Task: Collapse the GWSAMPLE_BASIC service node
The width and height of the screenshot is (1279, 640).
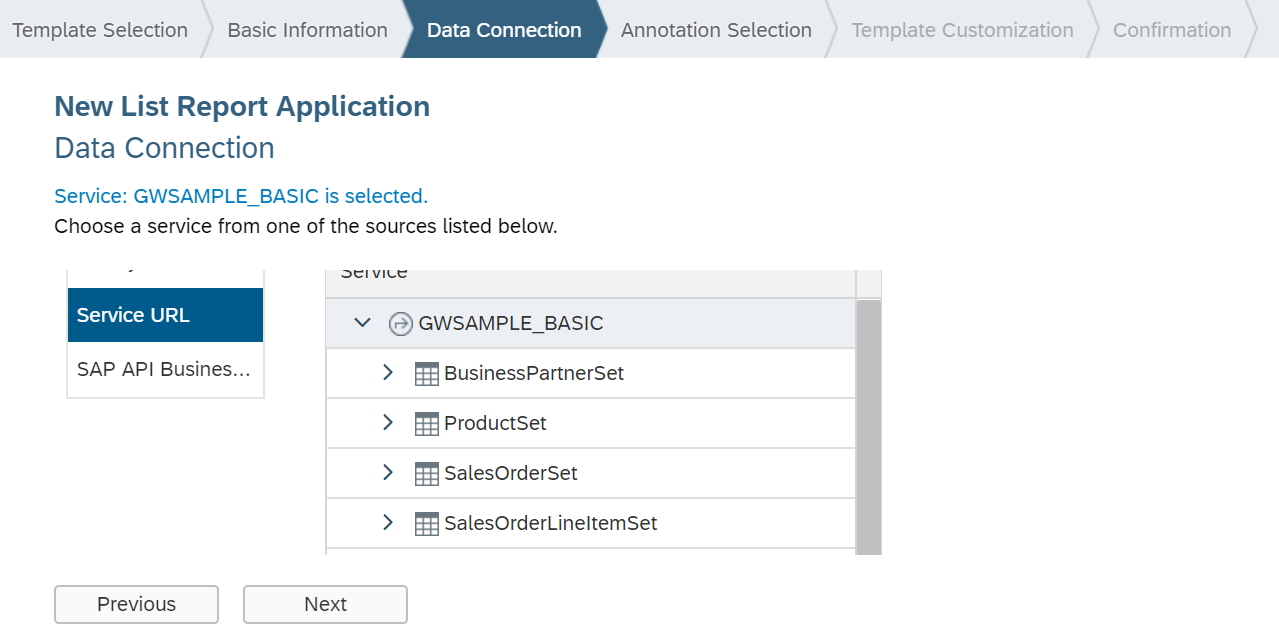Action: click(x=363, y=323)
